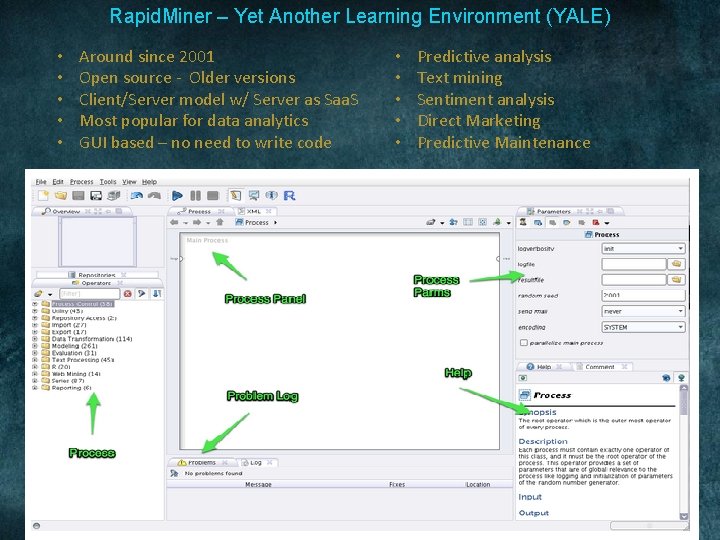Expand the Import folder
Image resolution: width=720 pixels, height=540 pixels.
click(35, 325)
